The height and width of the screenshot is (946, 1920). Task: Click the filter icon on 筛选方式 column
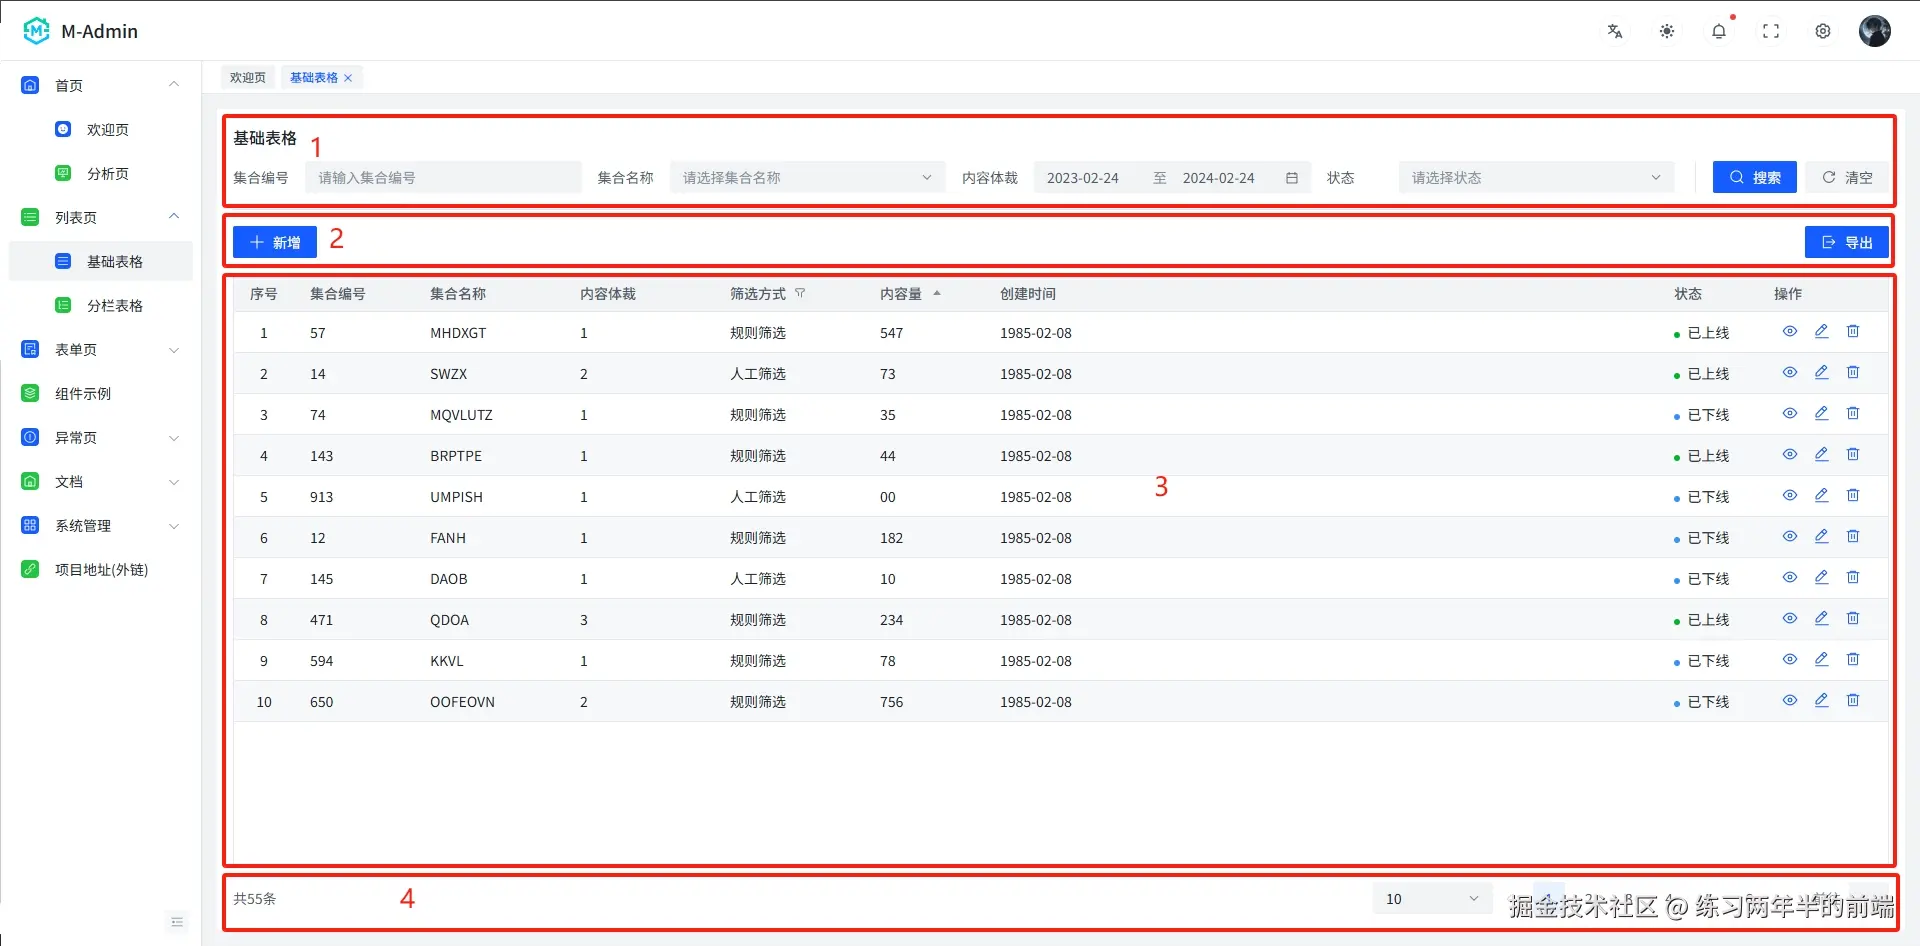coord(800,293)
